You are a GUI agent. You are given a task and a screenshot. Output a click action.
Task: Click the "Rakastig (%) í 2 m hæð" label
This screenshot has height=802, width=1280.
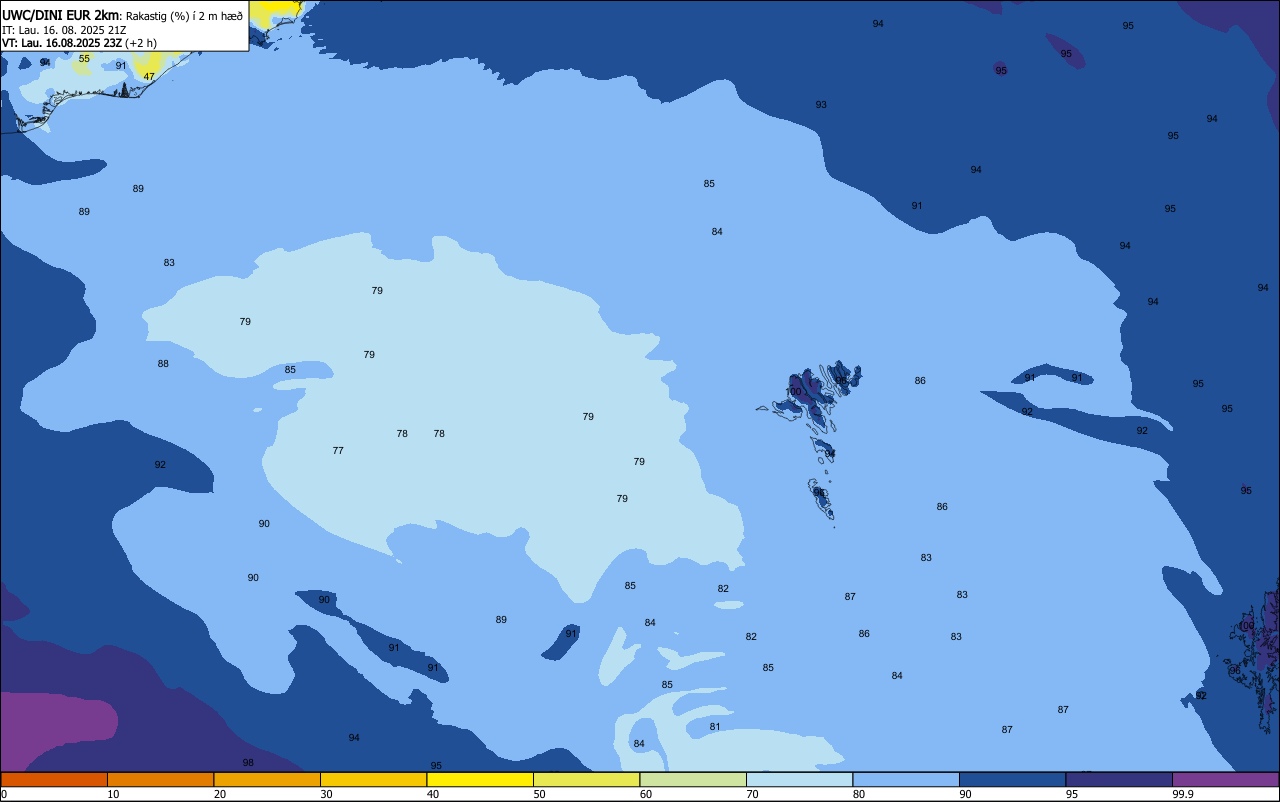[184, 16]
